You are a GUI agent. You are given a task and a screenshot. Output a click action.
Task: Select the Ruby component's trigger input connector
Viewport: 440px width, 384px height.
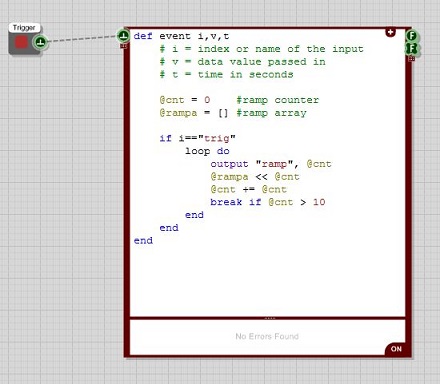[x=123, y=35]
